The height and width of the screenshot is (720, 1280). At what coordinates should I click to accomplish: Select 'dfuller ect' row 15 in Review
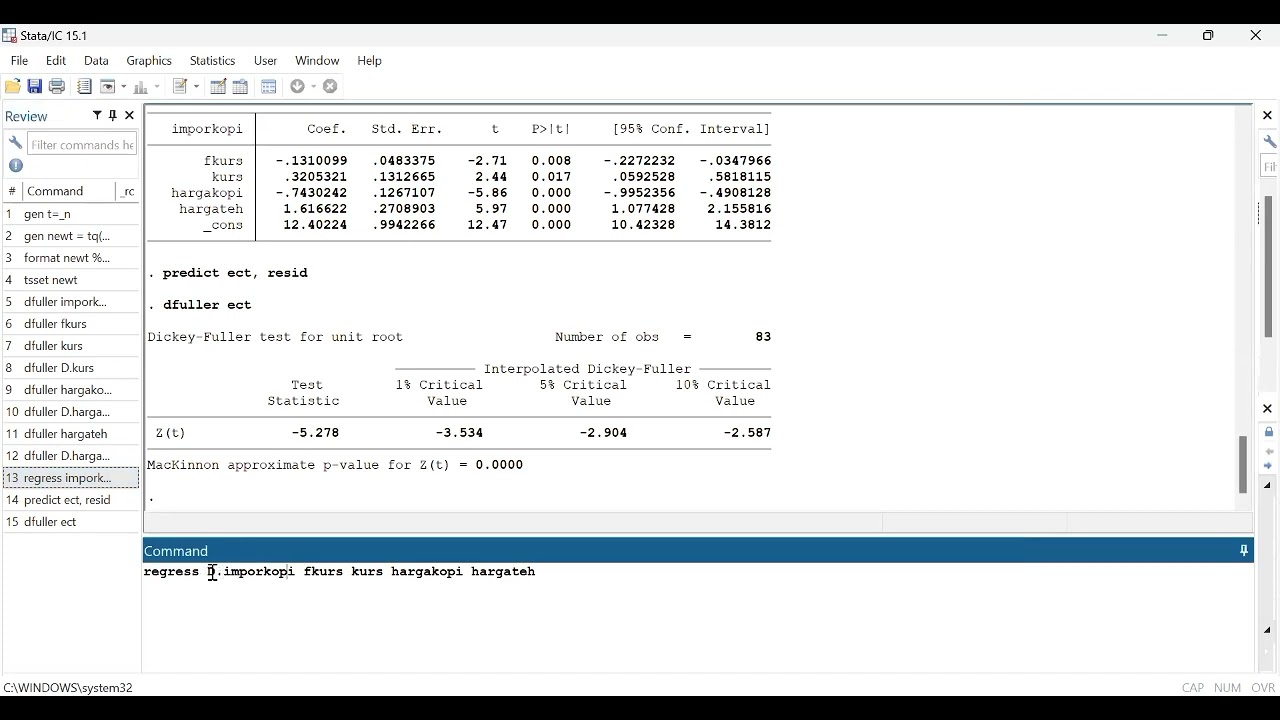(71, 522)
